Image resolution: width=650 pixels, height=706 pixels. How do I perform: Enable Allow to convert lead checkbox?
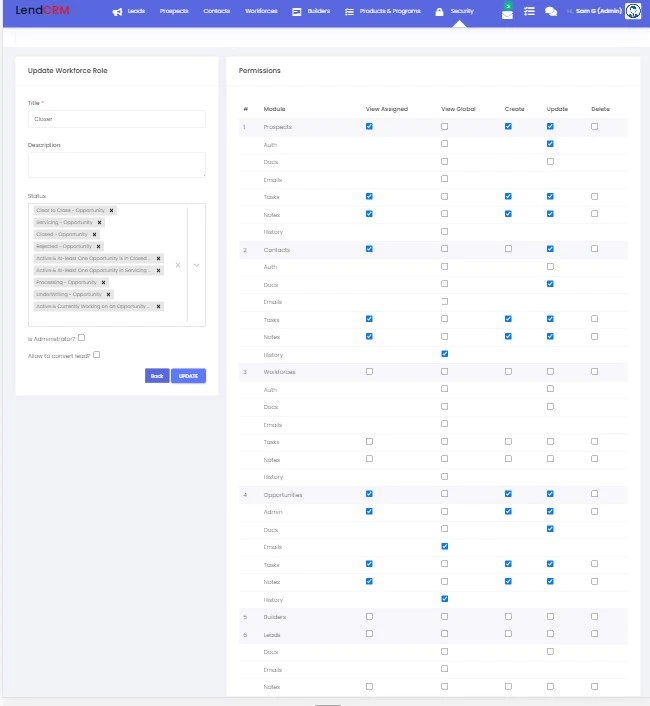pos(97,355)
